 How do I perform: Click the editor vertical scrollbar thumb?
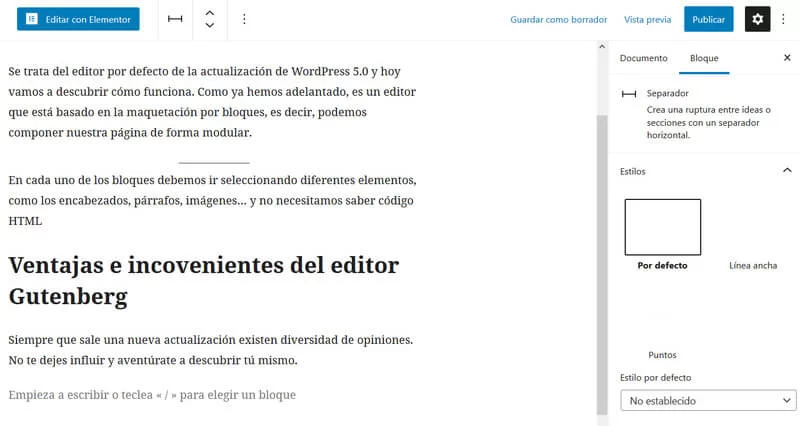point(602,265)
